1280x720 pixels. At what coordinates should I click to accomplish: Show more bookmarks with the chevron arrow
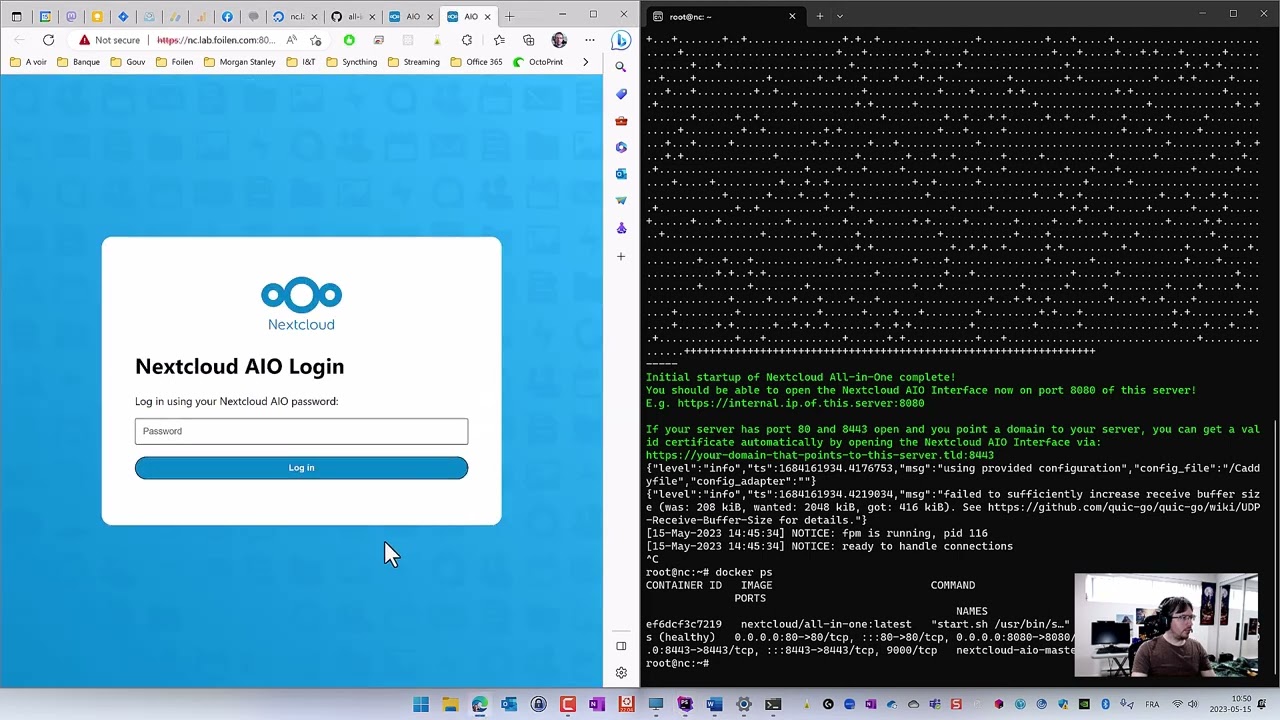click(585, 62)
